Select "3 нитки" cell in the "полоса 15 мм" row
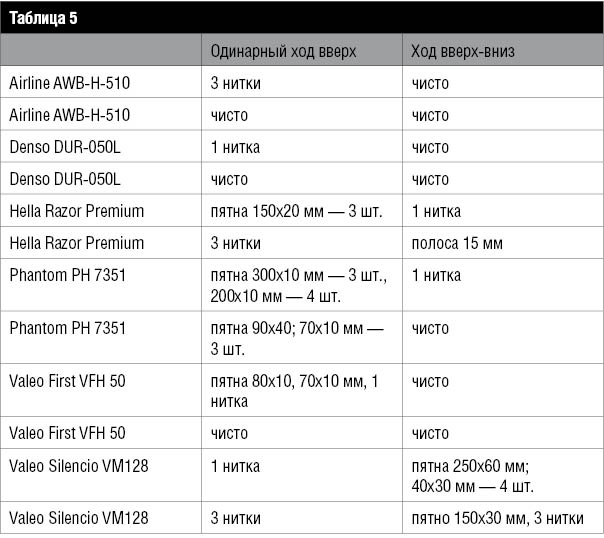Screen dimensions: 604x538 [x=235, y=243]
